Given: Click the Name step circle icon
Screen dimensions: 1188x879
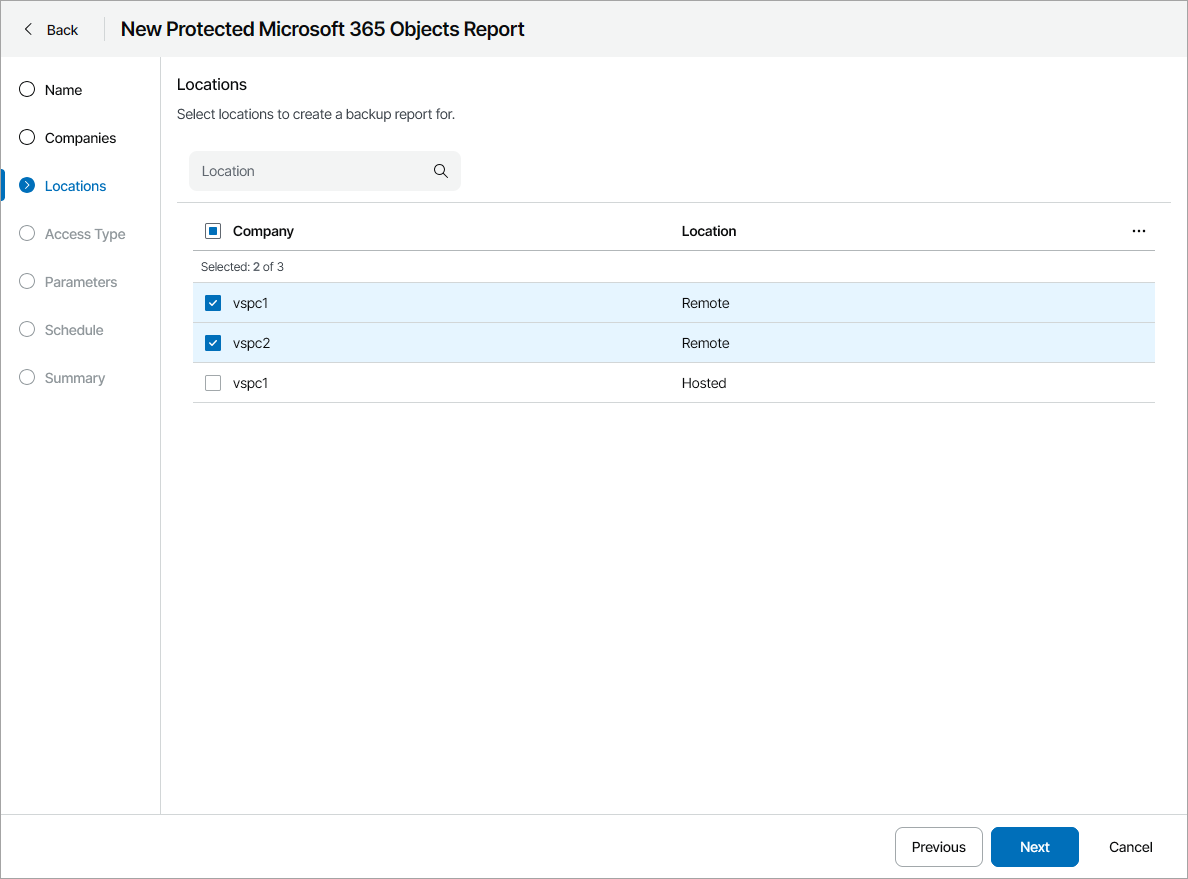Looking at the screenshot, I should pyautogui.click(x=27, y=90).
